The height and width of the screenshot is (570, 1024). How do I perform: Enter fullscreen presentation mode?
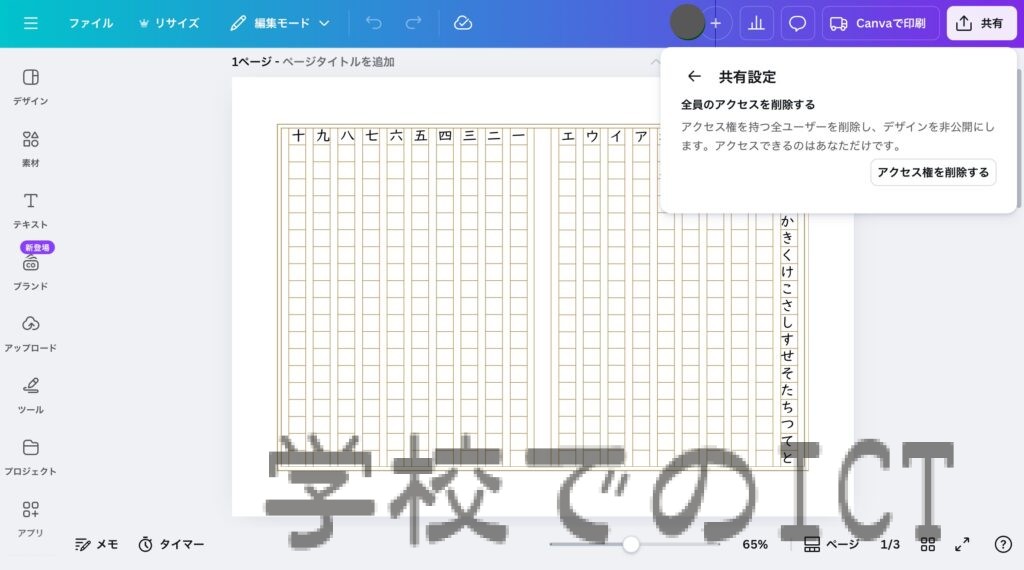click(x=962, y=544)
